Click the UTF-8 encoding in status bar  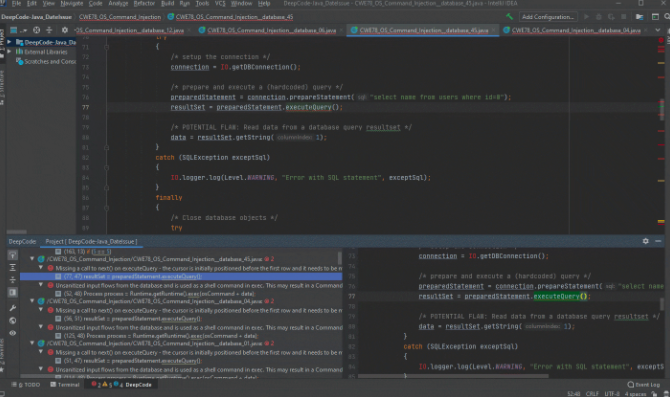coord(612,394)
